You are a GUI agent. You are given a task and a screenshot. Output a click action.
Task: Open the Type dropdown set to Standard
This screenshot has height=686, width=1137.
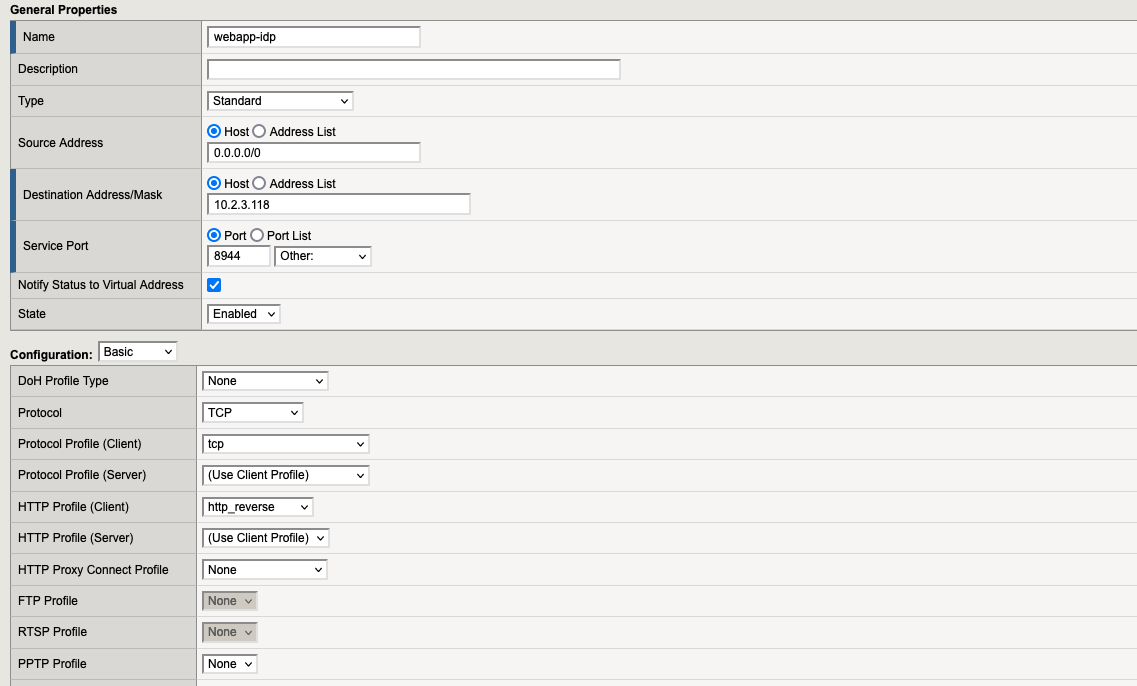click(280, 101)
